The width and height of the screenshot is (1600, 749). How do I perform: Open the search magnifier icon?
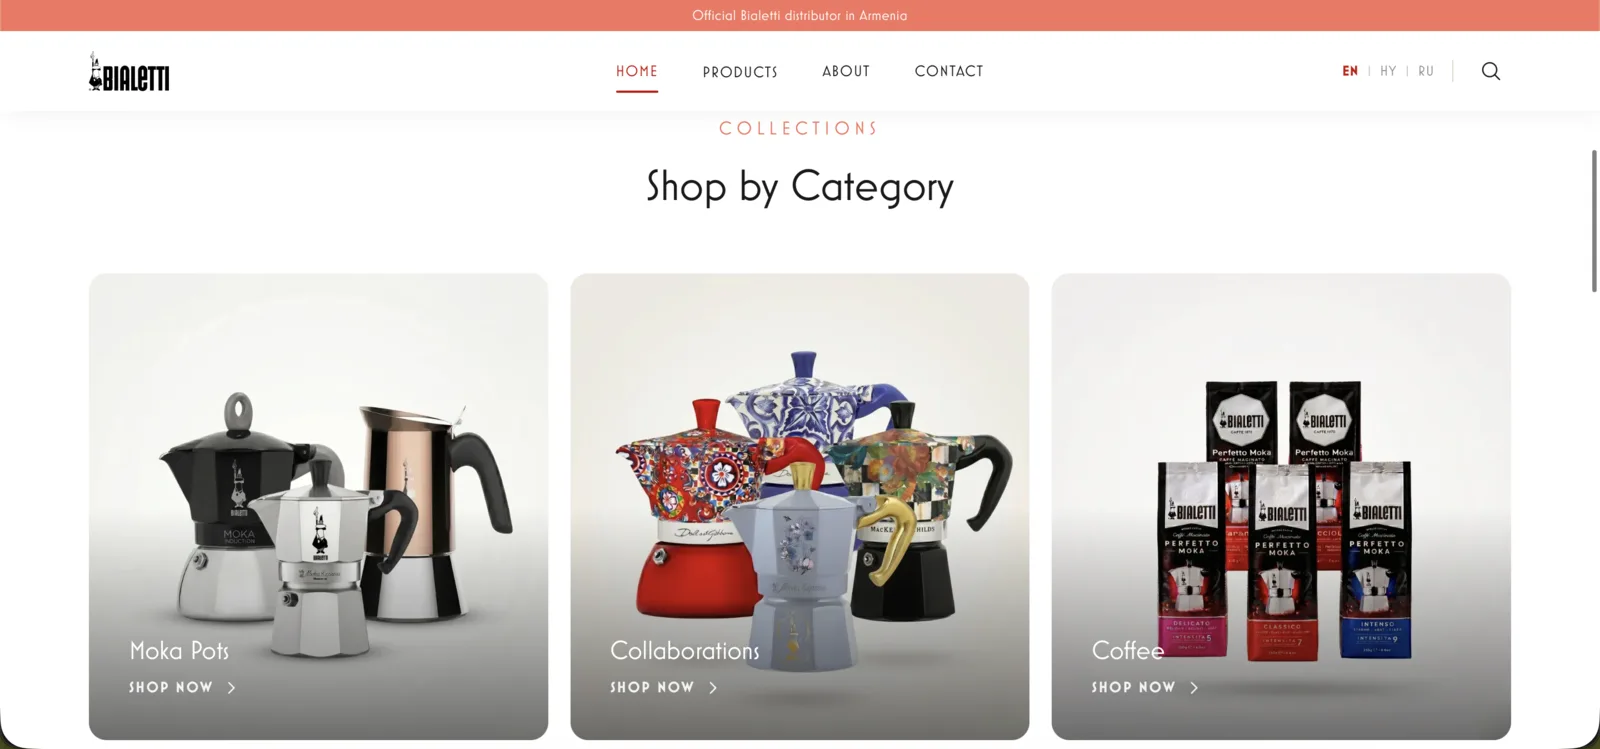[x=1490, y=71]
